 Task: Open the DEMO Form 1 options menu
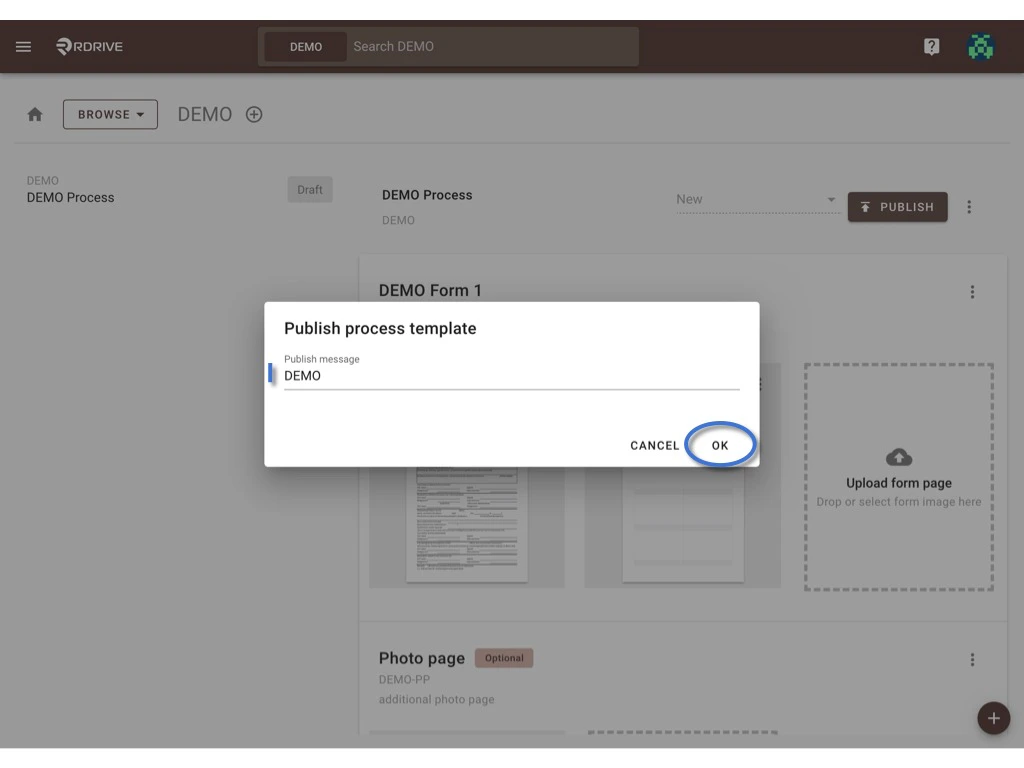coord(972,291)
